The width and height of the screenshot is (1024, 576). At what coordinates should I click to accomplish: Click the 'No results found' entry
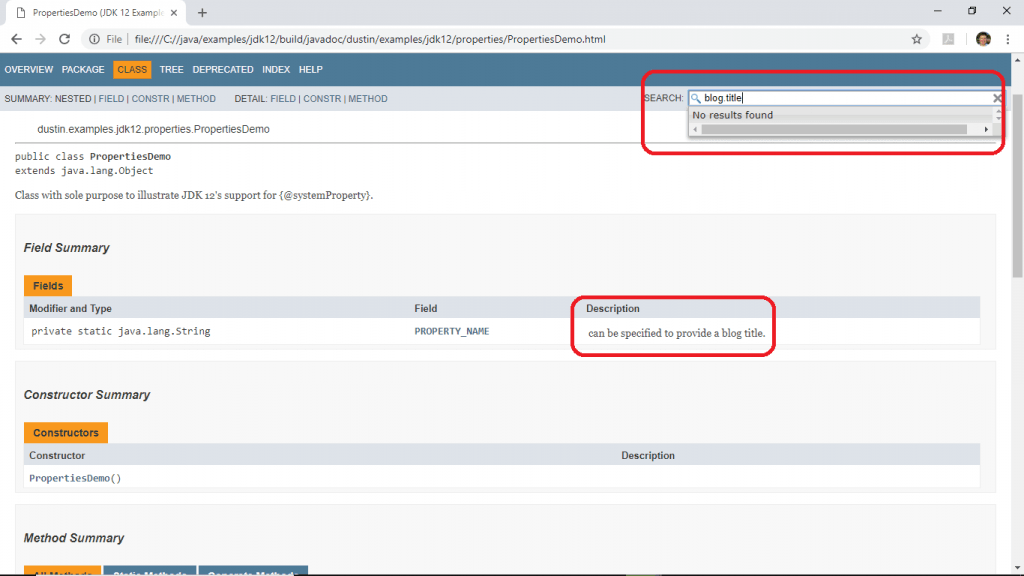(x=732, y=115)
